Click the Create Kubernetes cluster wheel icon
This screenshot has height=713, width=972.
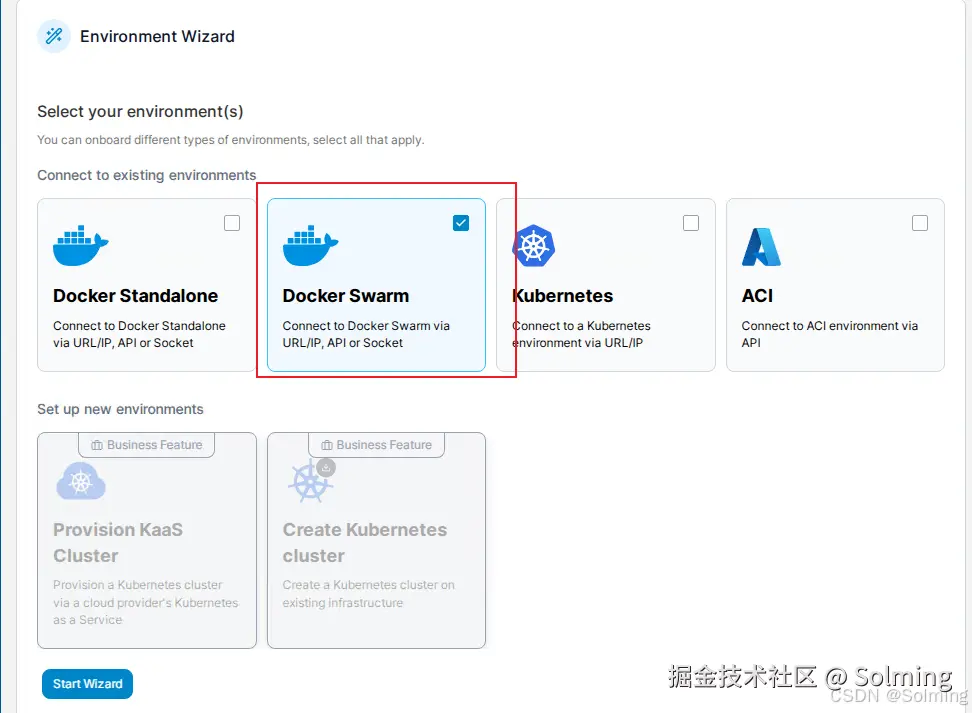click(x=312, y=480)
